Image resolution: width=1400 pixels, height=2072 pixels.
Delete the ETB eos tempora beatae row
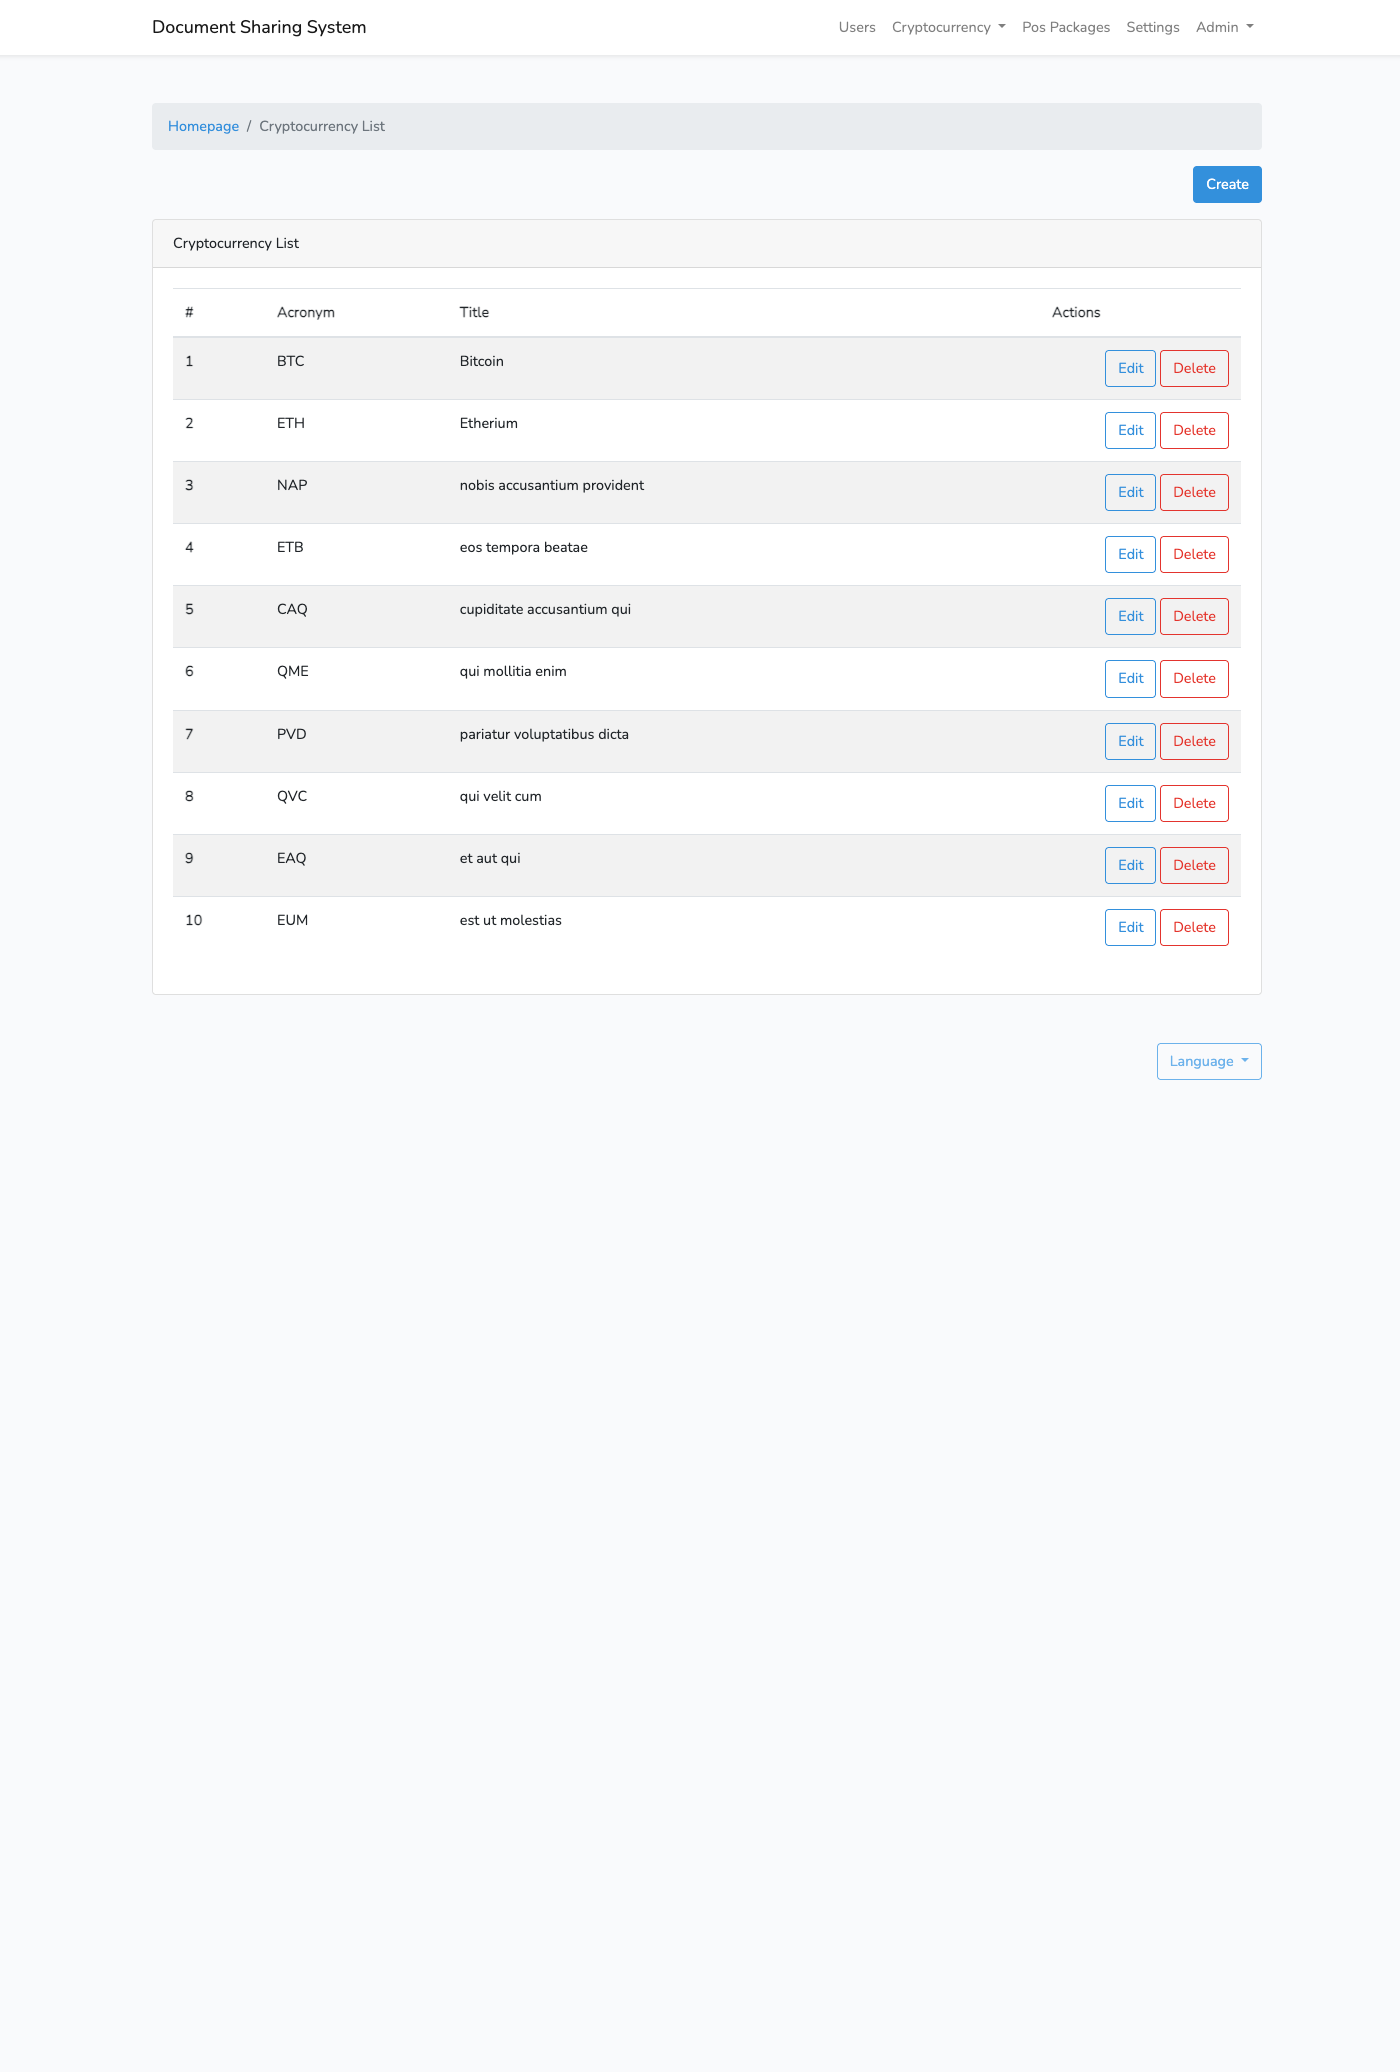point(1194,554)
